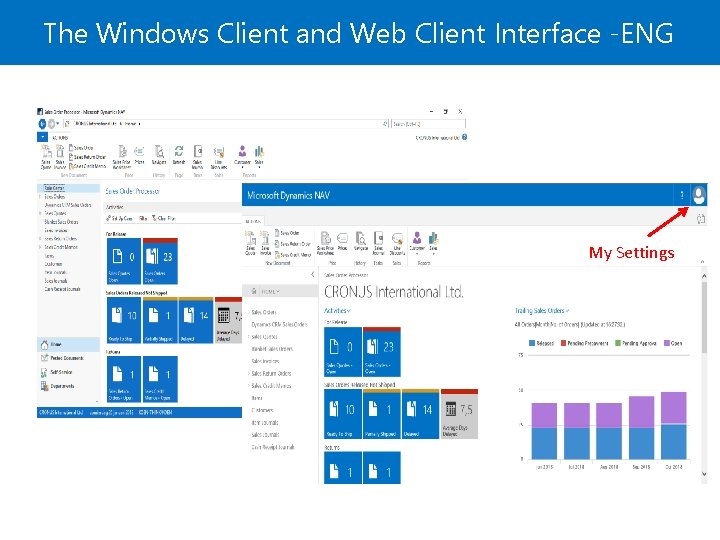Expand Trailing Sales Orders dropdown in Web Client

click(542, 311)
